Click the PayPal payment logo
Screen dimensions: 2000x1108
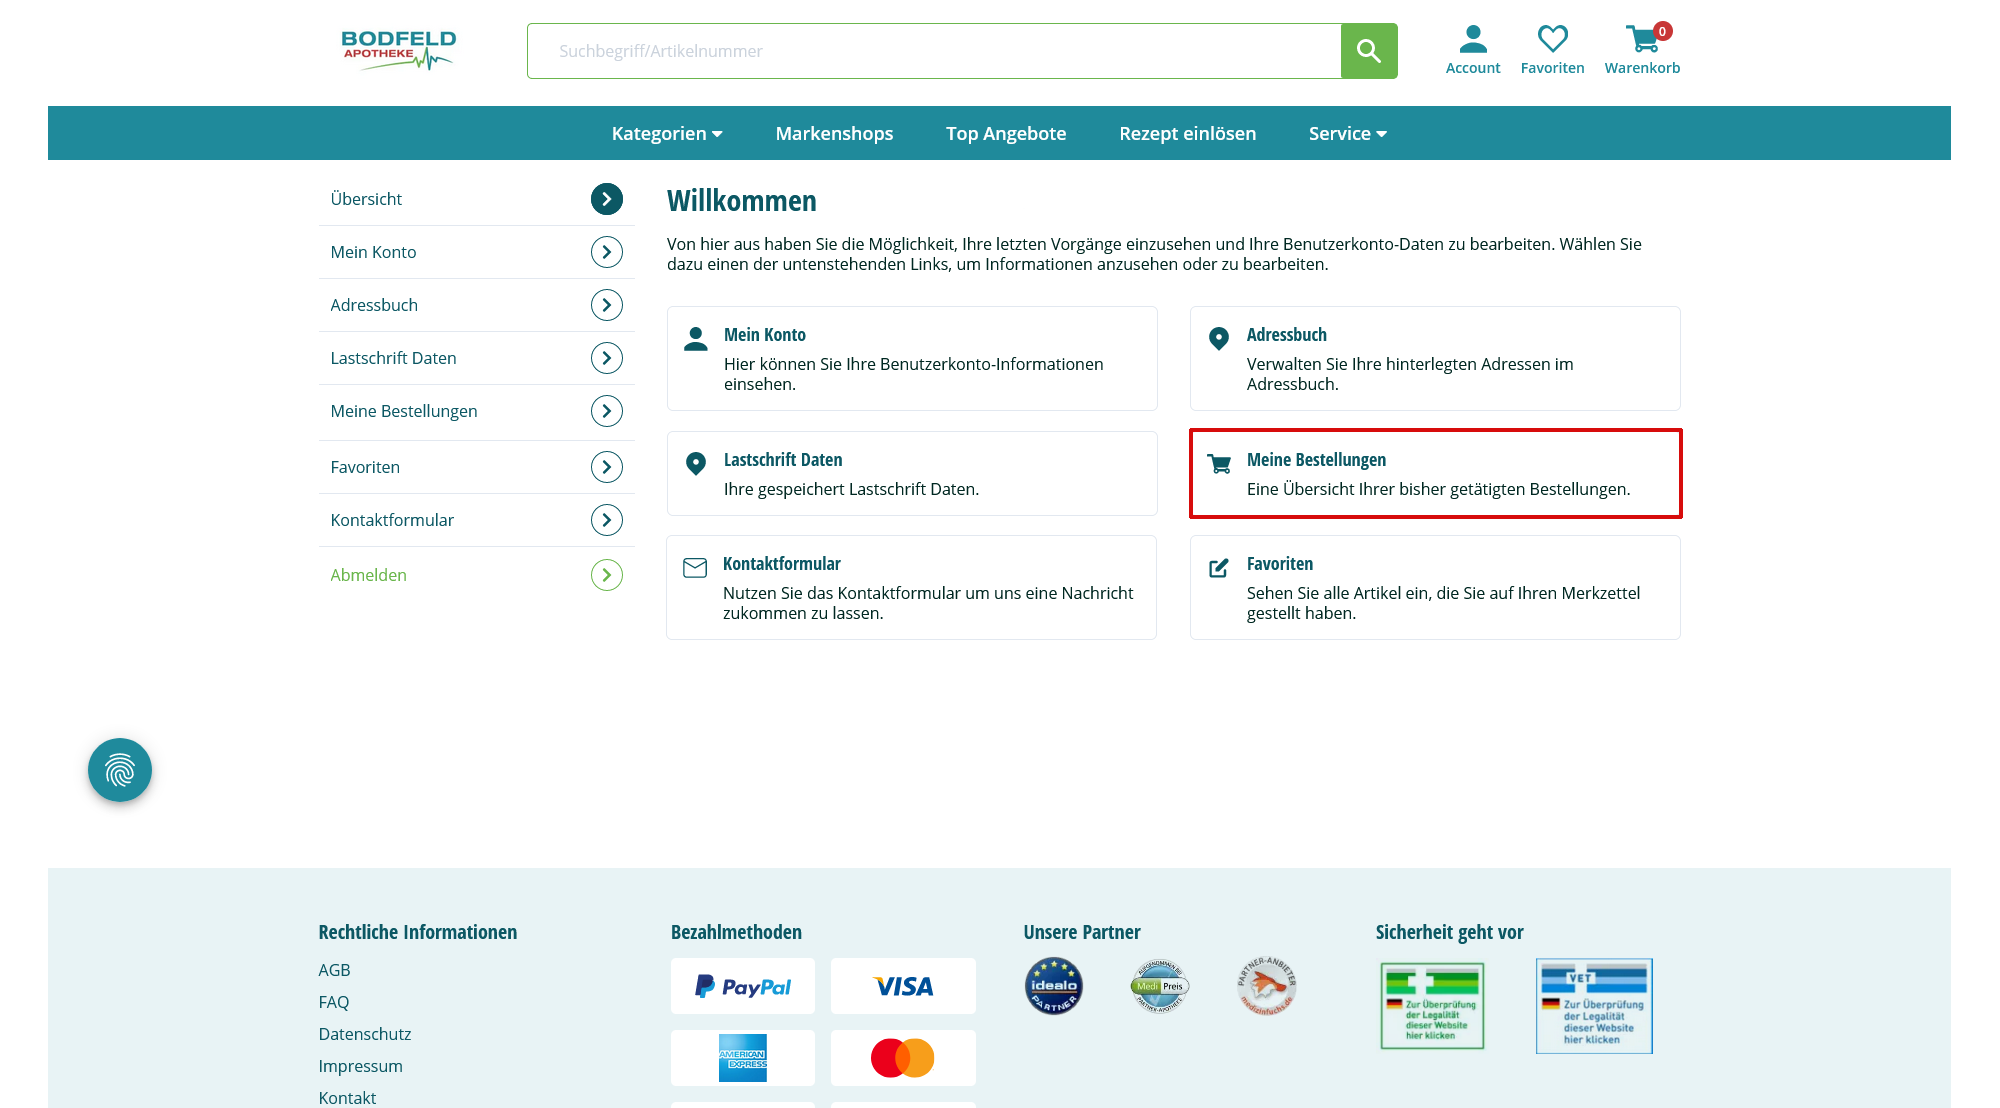click(x=743, y=987)
